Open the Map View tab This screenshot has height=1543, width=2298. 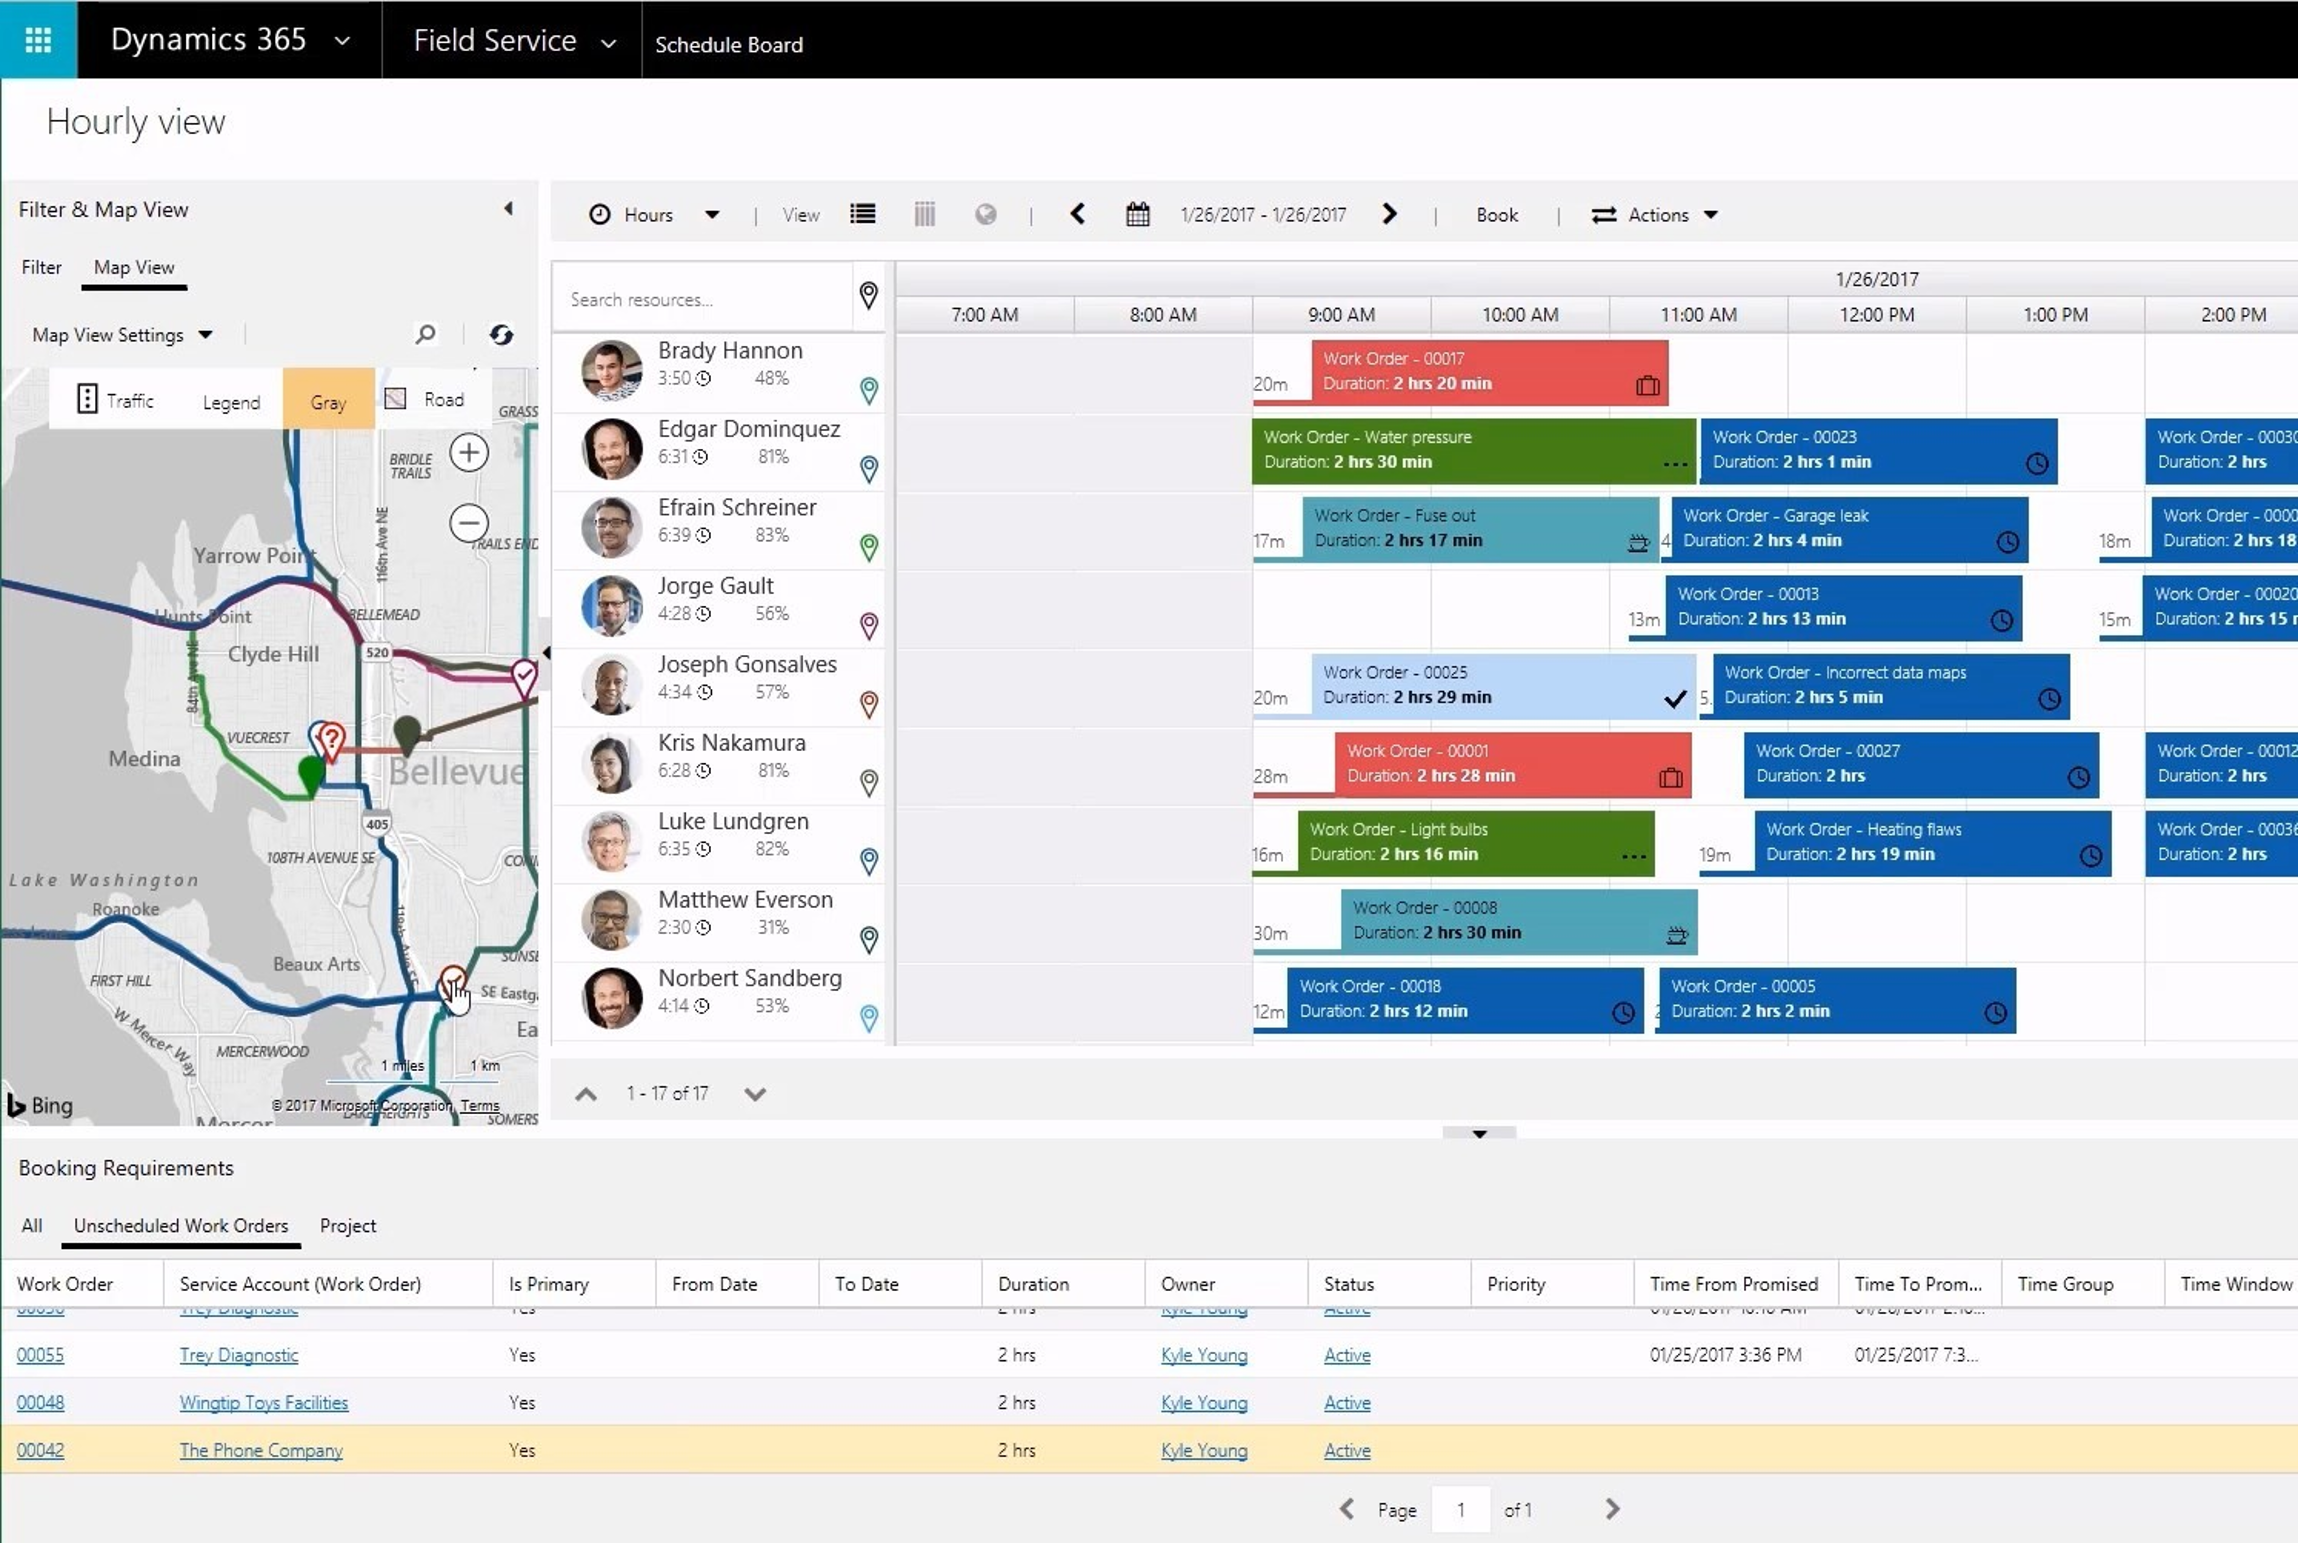(x=134, y=267)
